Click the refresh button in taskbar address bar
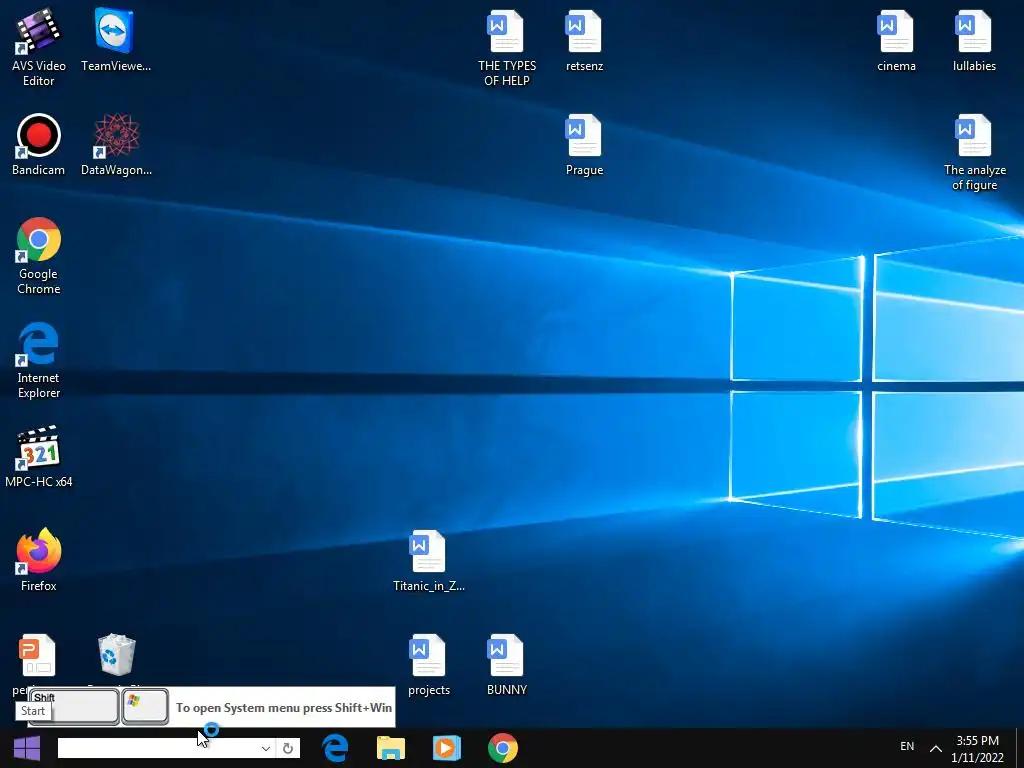The image size is (1024, 768). [x=288, y=748]
